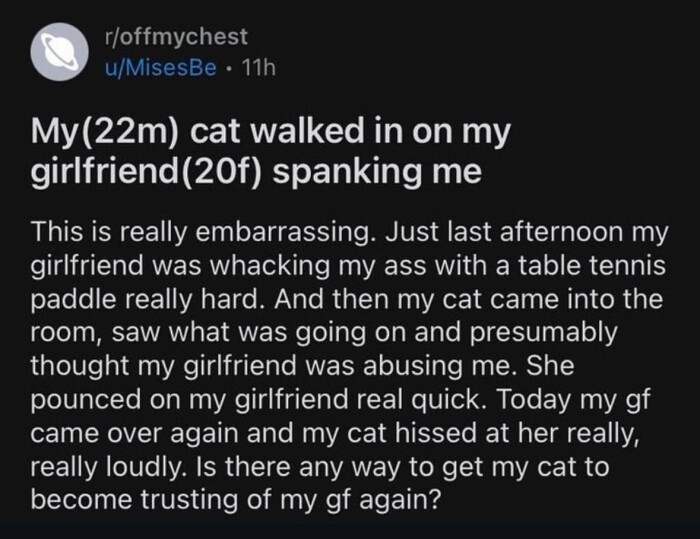The width and height of the screenshot is (700, 539).
Task: Open the r/offmychest subreddit link
Action: (175, 37)
